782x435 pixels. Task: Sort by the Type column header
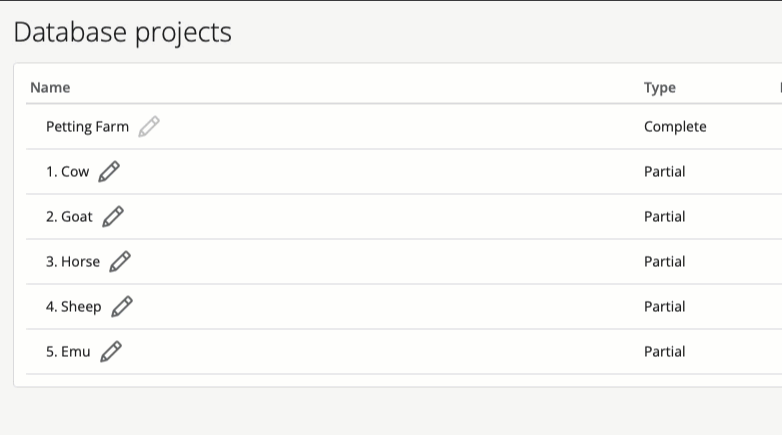click(659, 88)
